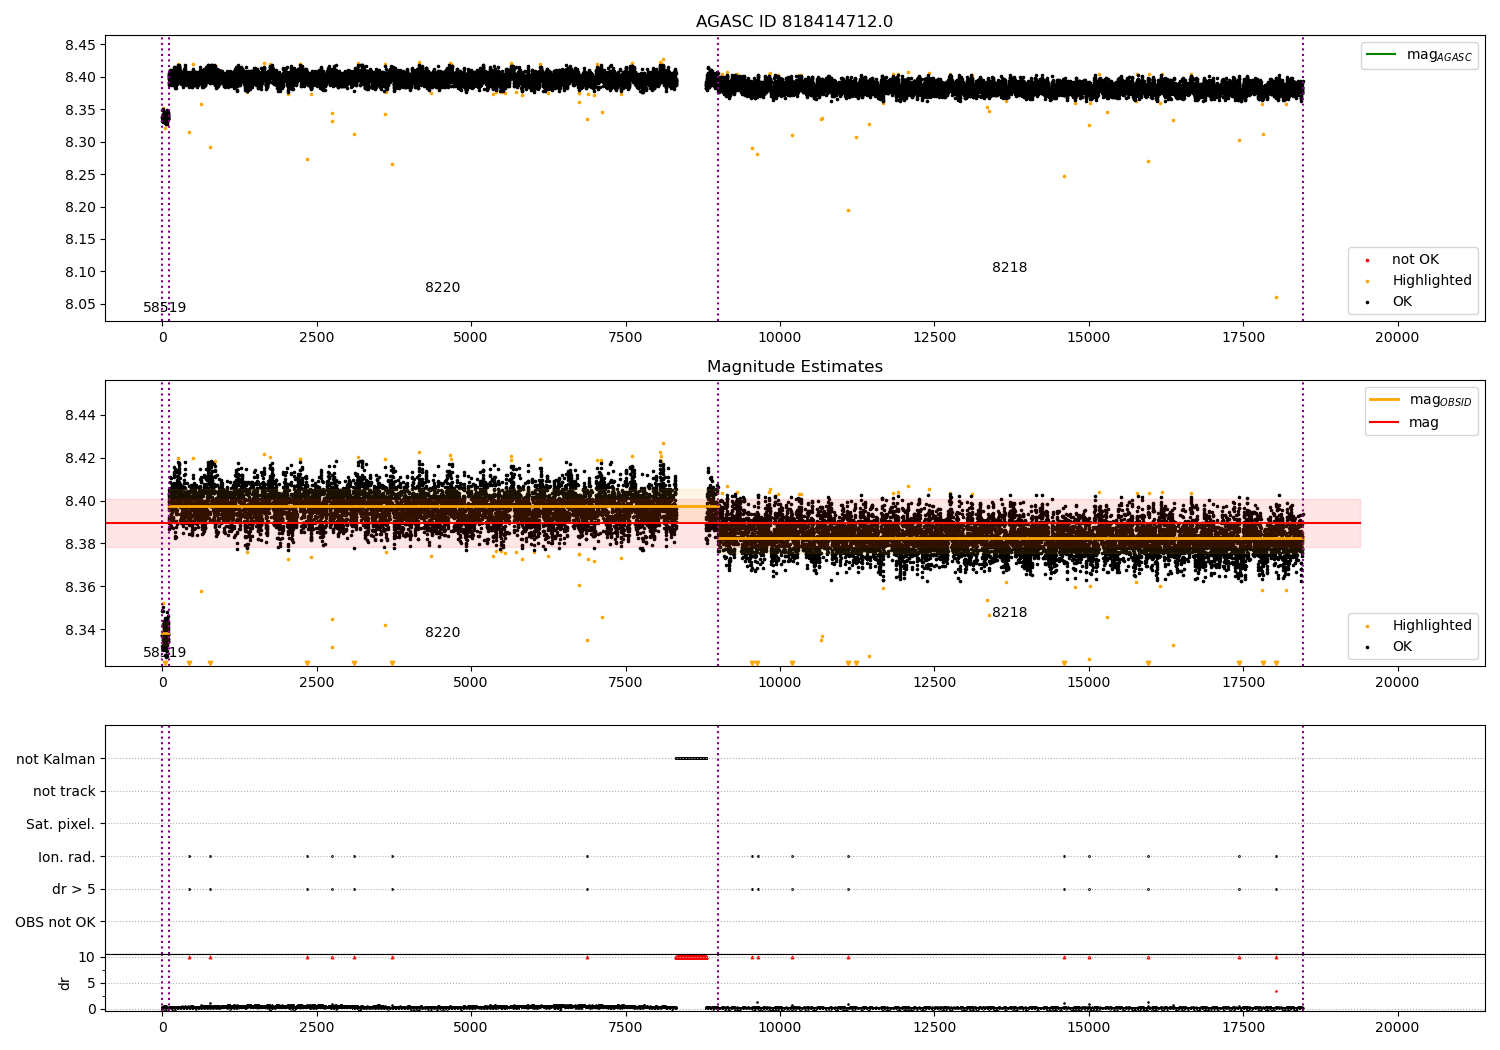Click the '8.45' y-axis tick in top plot
The width and height of the screenshot is (1500, 1050).
(79, 46)
